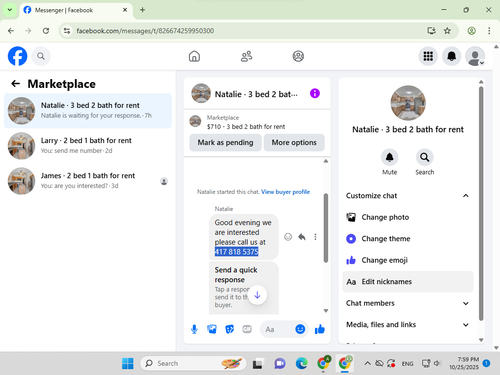Image resolution: width=500 pixels, height=375 pixels.
Task: Open the Chrome profile icon
Action: (x=471, y=31)
